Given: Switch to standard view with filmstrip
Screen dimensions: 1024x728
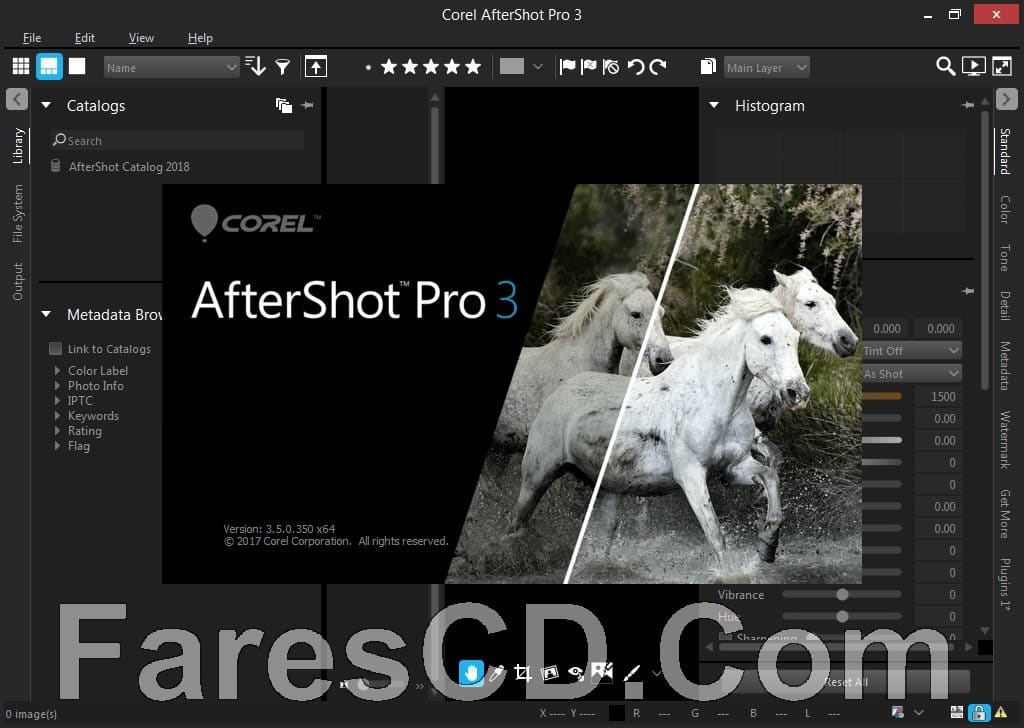Looking at the screenshot, I should pos(49,66).
